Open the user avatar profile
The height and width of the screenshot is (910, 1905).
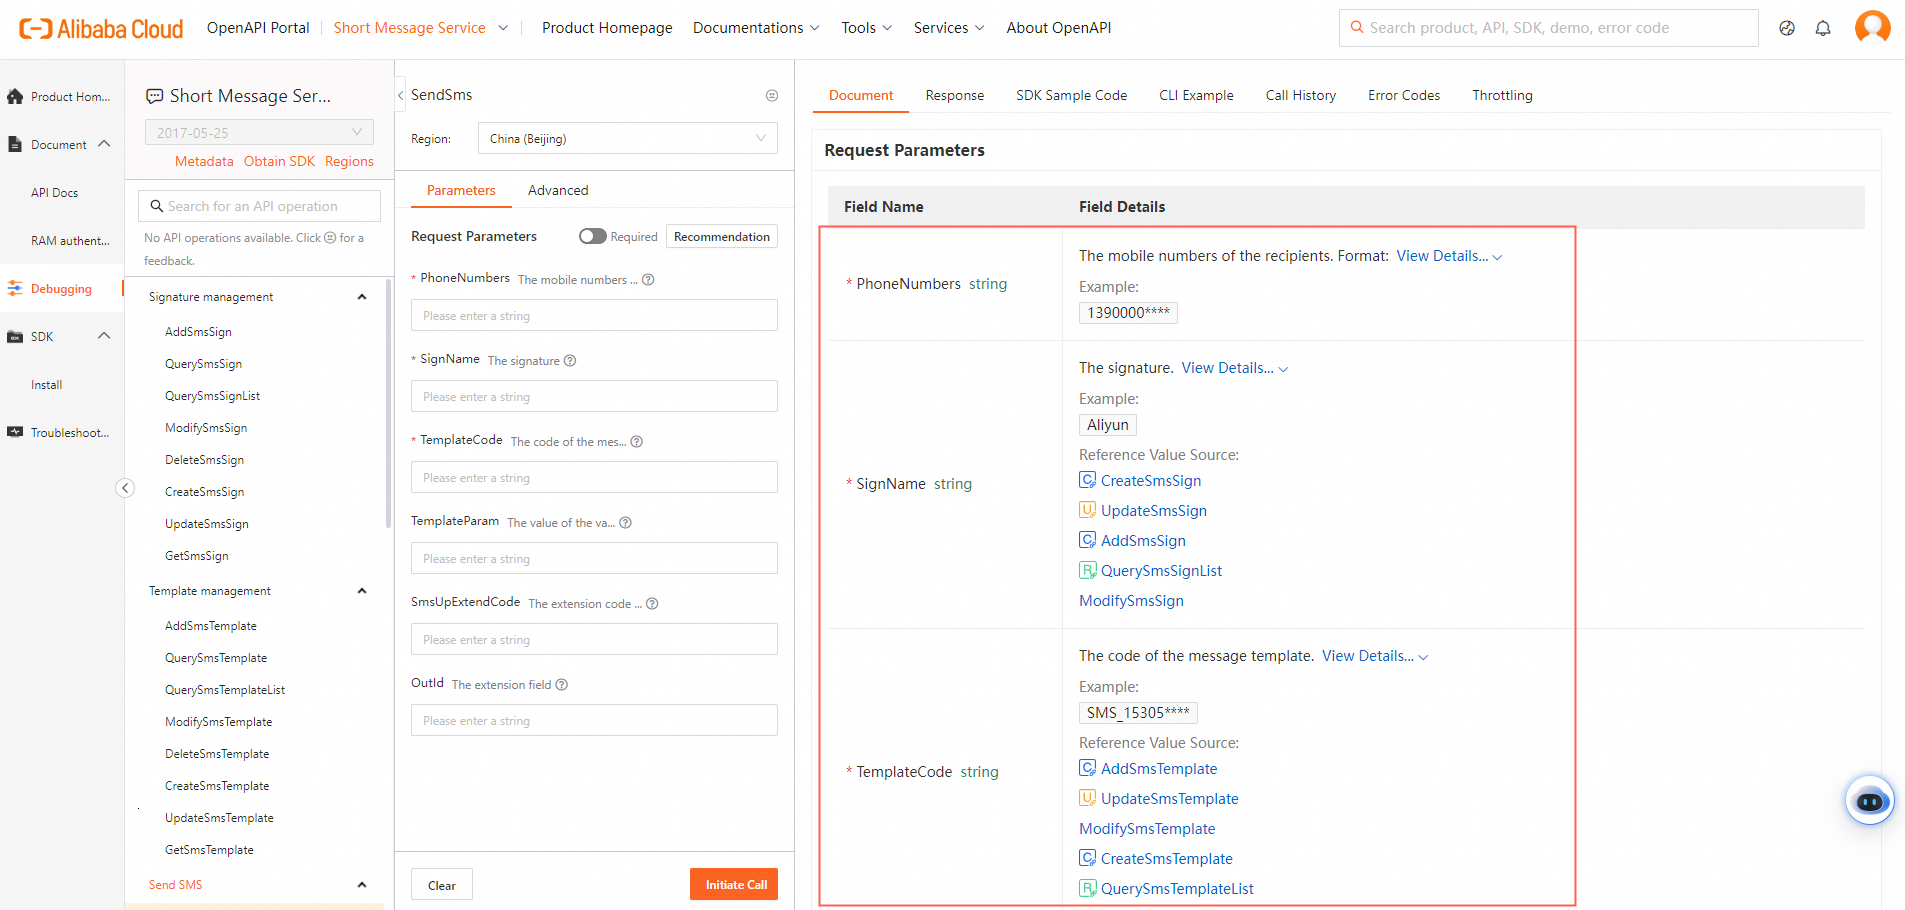coord(1872,27)
